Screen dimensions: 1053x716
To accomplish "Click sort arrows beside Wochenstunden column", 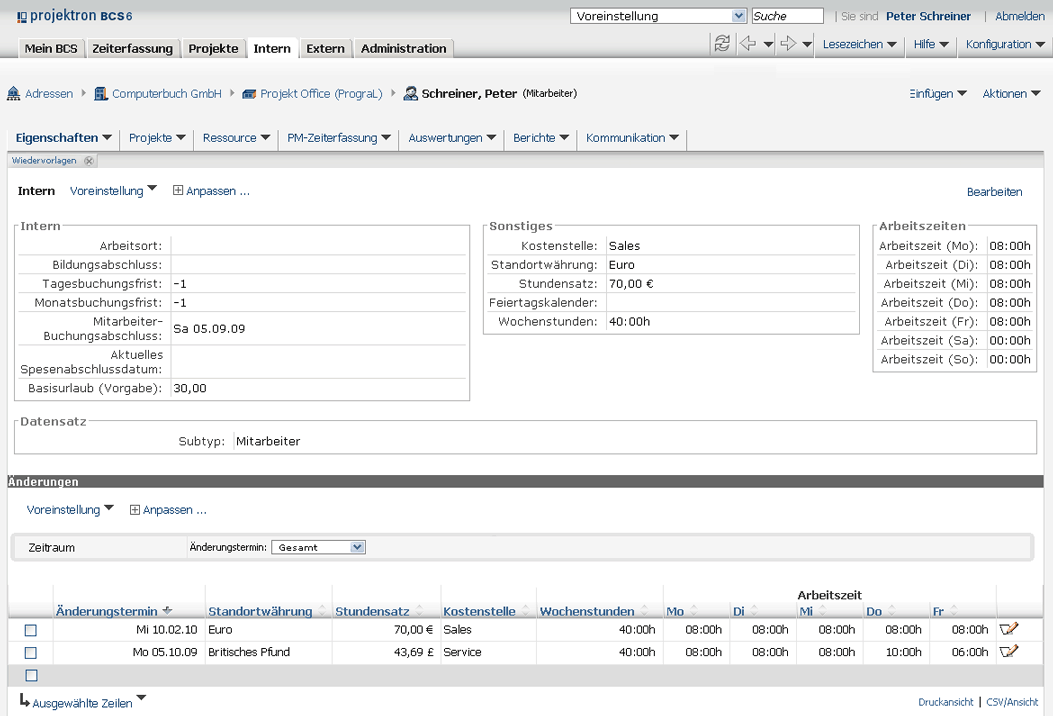I will 644,611.
